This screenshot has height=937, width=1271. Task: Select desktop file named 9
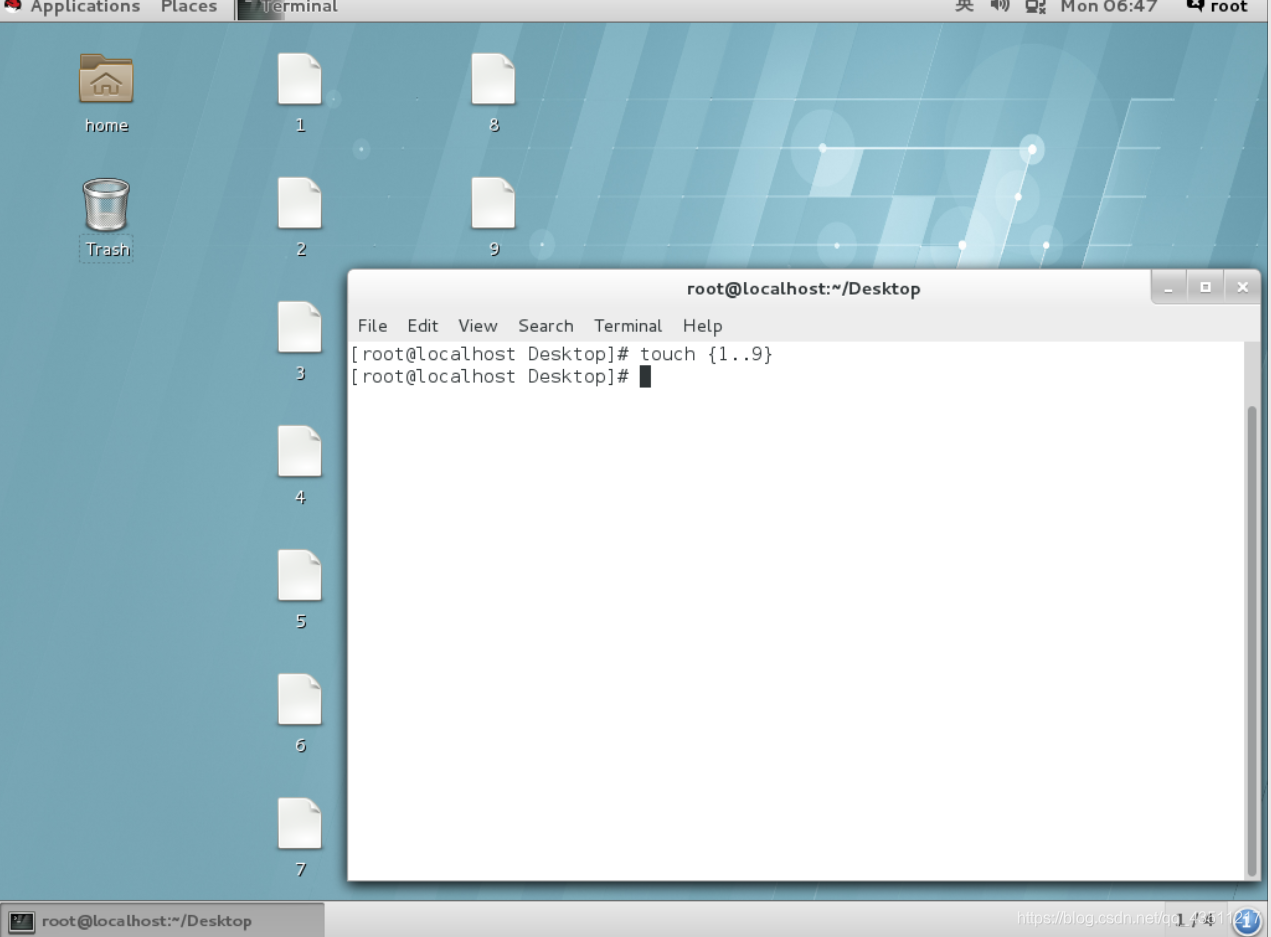coord(493,204)
